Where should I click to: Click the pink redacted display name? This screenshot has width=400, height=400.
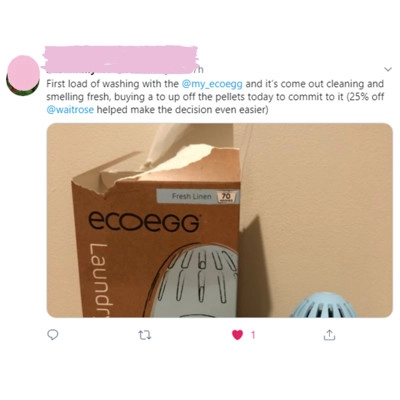[121, 59]
